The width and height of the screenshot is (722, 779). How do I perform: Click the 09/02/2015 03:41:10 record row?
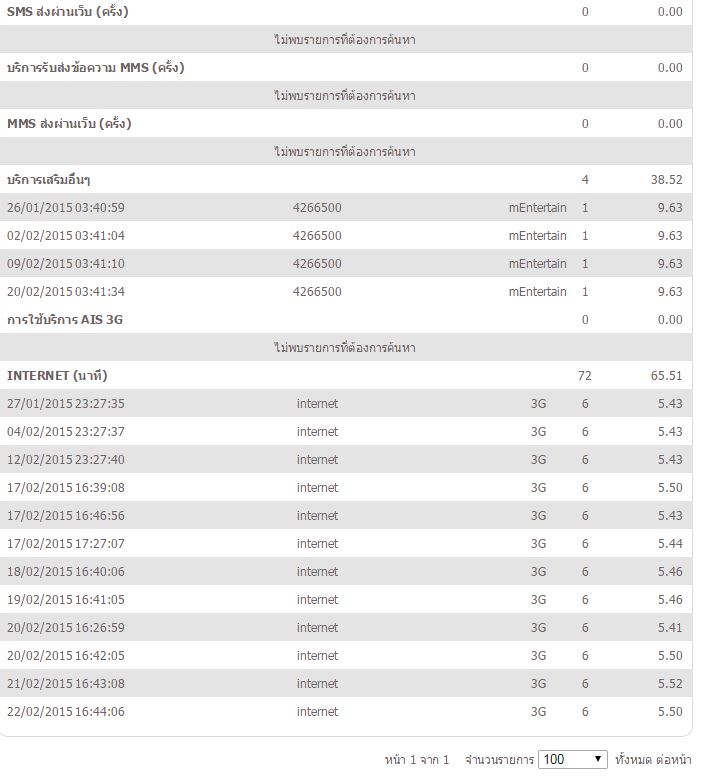tap(346, 263)
